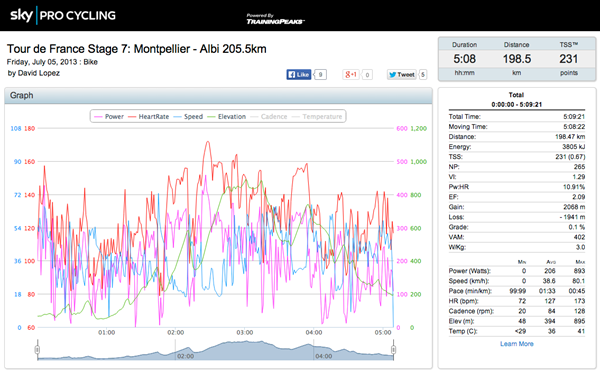Toggle the Elevation series in legend
This screenshot has width=600, height=372.
227,117
